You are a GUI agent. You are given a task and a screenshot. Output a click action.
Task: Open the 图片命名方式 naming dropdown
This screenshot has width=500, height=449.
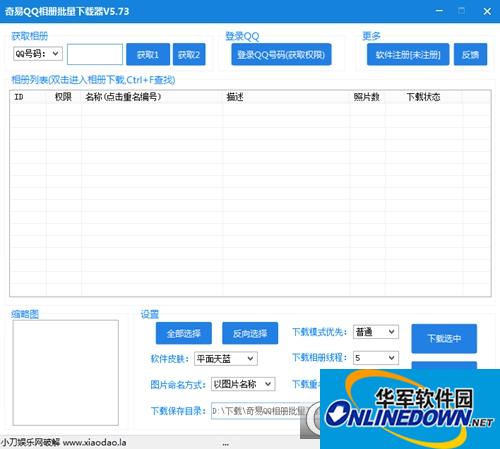click(x=243, y=384)
